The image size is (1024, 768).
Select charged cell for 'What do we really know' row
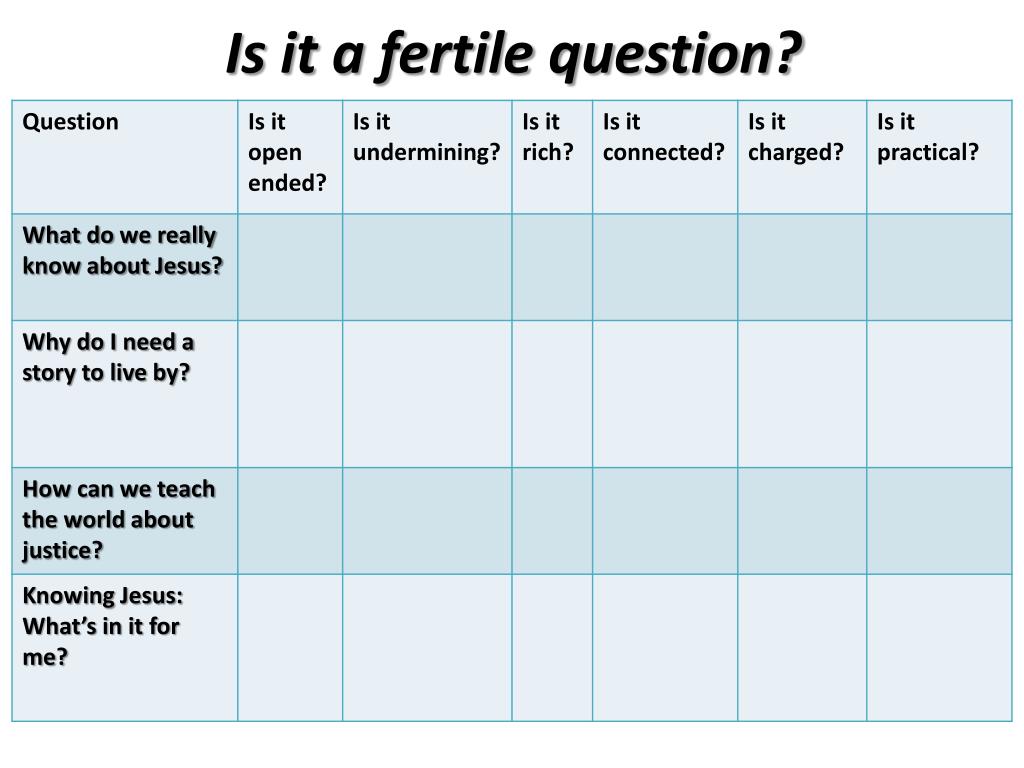point(802,267)
